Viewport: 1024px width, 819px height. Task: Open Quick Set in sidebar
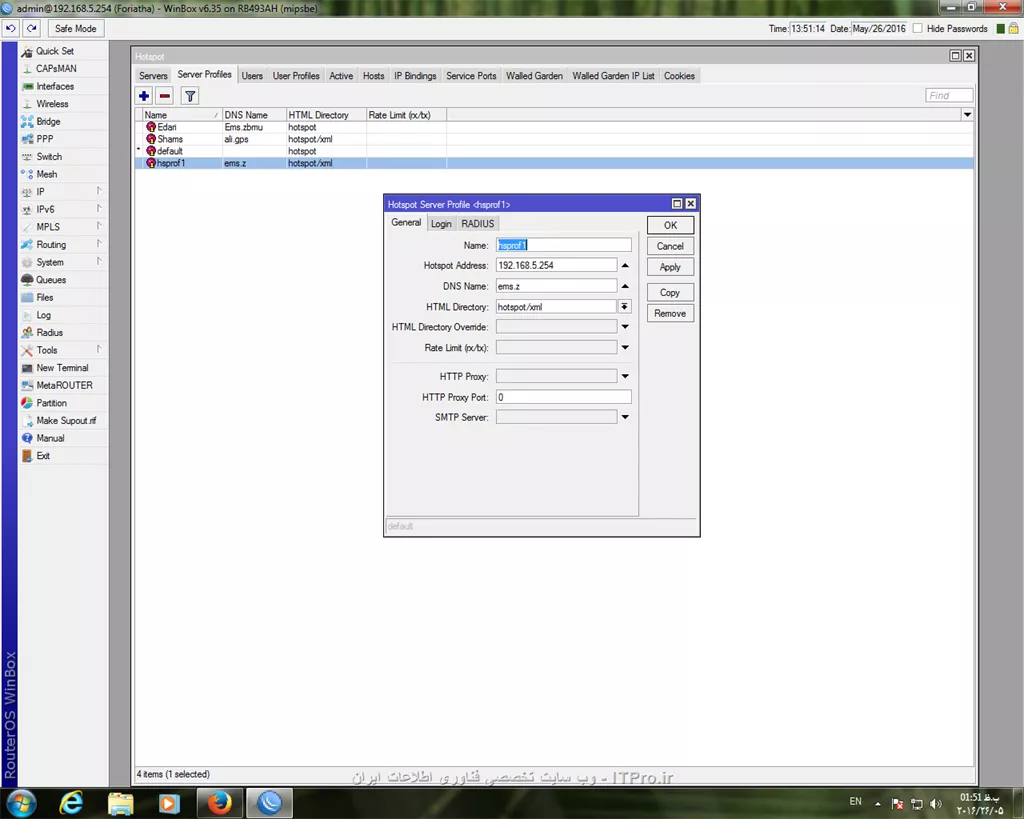55,51
